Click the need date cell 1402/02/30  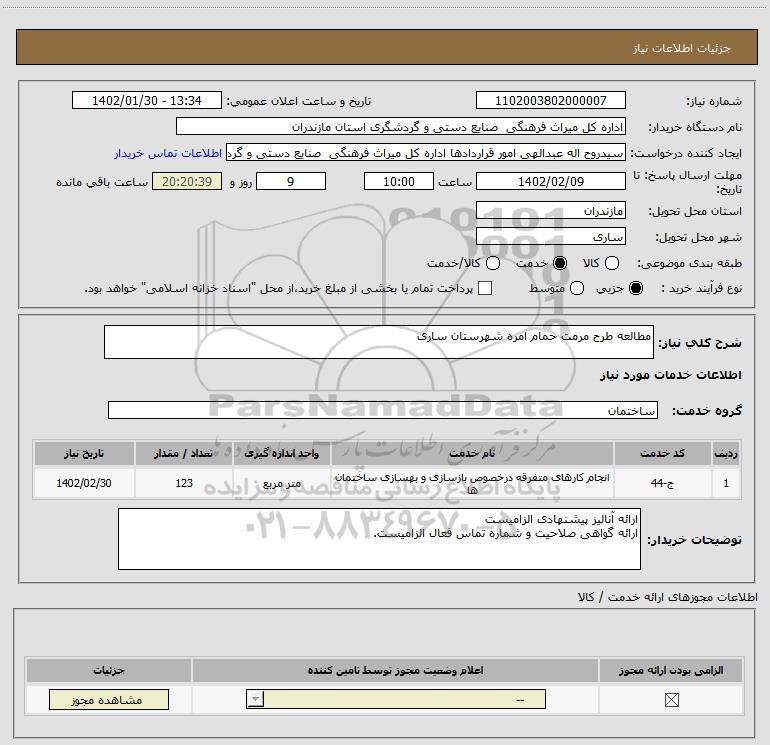[84, 483]
